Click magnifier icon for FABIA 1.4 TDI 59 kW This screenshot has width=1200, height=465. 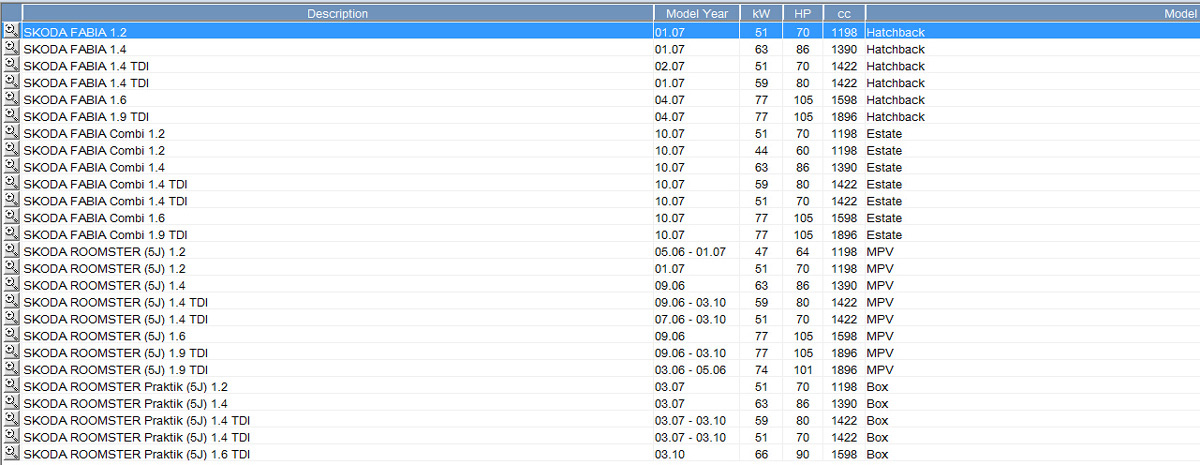tap(10, 83)
